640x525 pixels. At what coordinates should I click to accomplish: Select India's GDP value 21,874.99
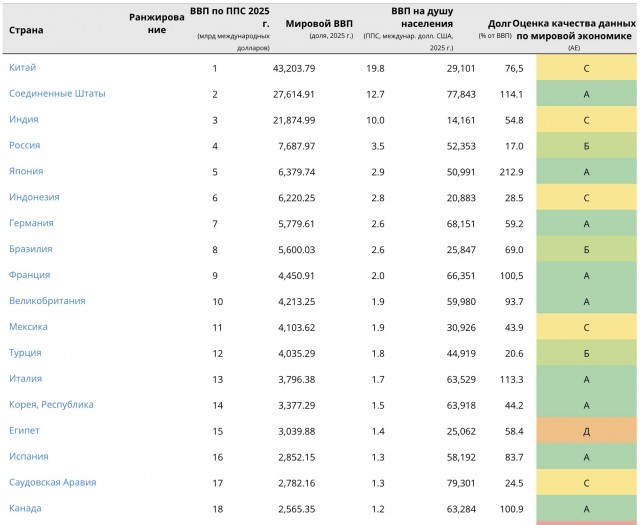click(x=294, y=120)
